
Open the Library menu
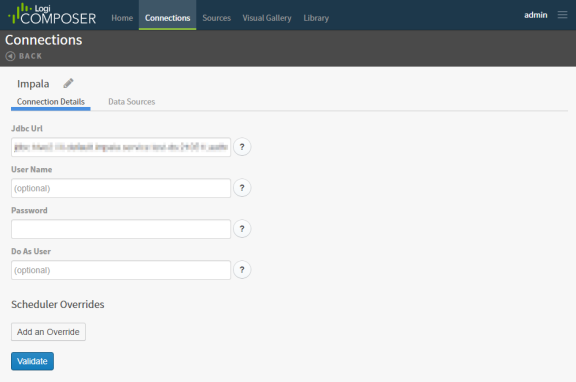tap(316, 18)
